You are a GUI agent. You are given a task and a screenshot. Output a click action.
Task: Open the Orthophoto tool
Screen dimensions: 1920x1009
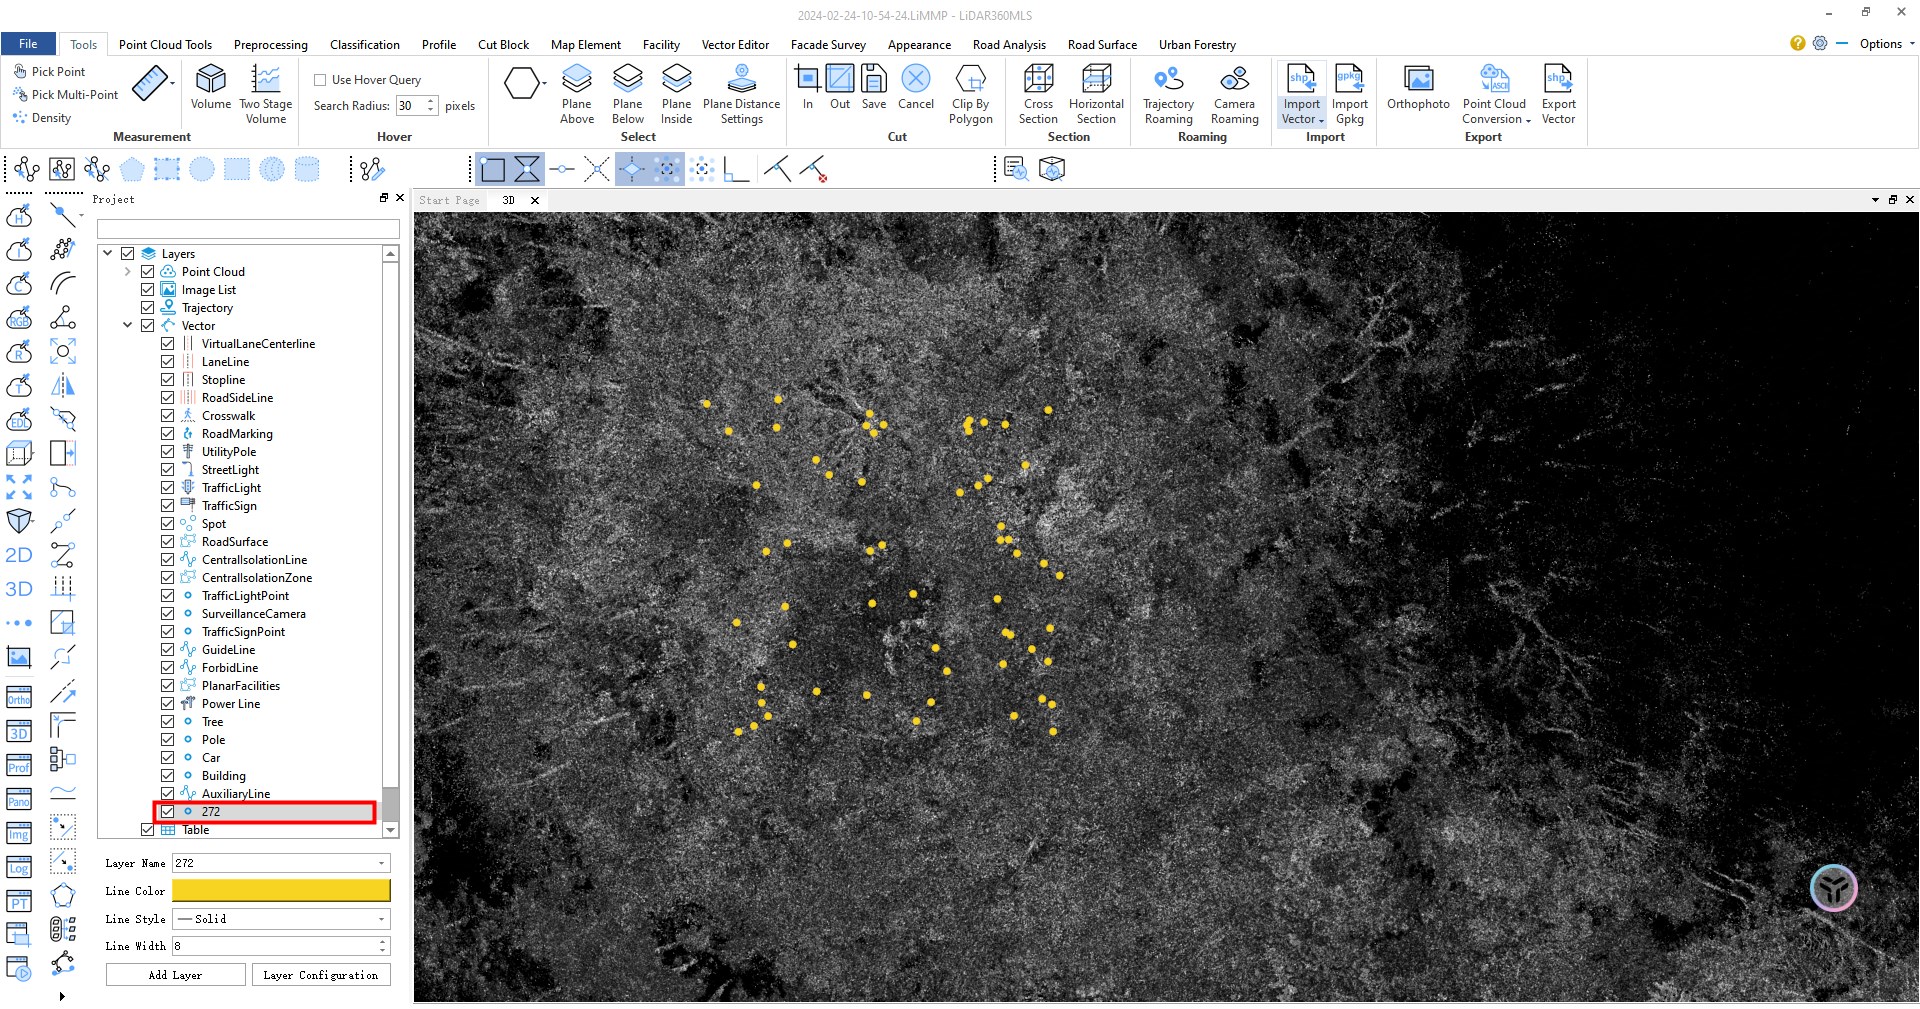pos(1418,87)
